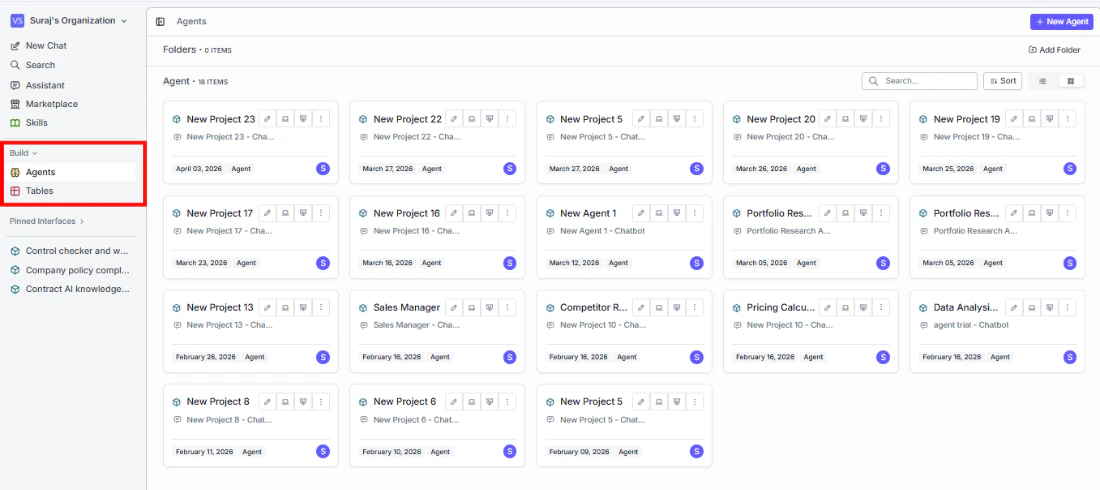Click the 'agent trial - Chatbot' subtitle

[x=971, y=325]
